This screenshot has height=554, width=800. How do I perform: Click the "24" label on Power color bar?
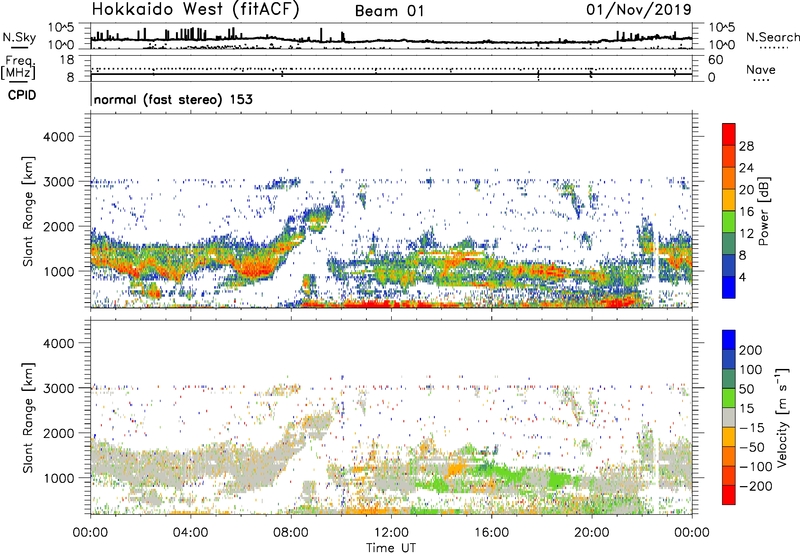(746, 168)
